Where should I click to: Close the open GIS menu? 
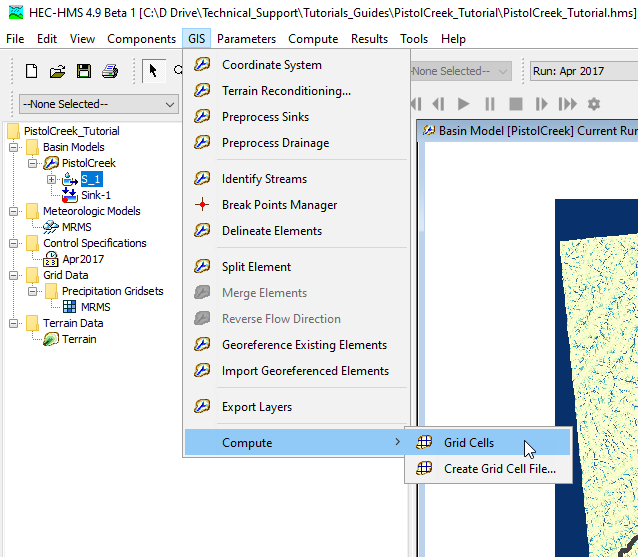click(x=197, y=39)
